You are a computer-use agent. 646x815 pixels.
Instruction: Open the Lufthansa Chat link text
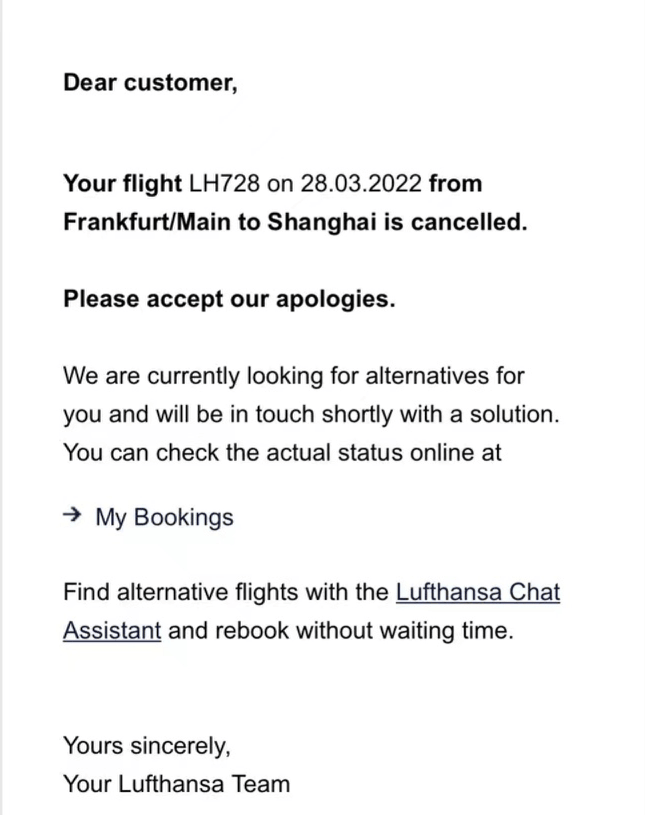(x=478, y=592)
